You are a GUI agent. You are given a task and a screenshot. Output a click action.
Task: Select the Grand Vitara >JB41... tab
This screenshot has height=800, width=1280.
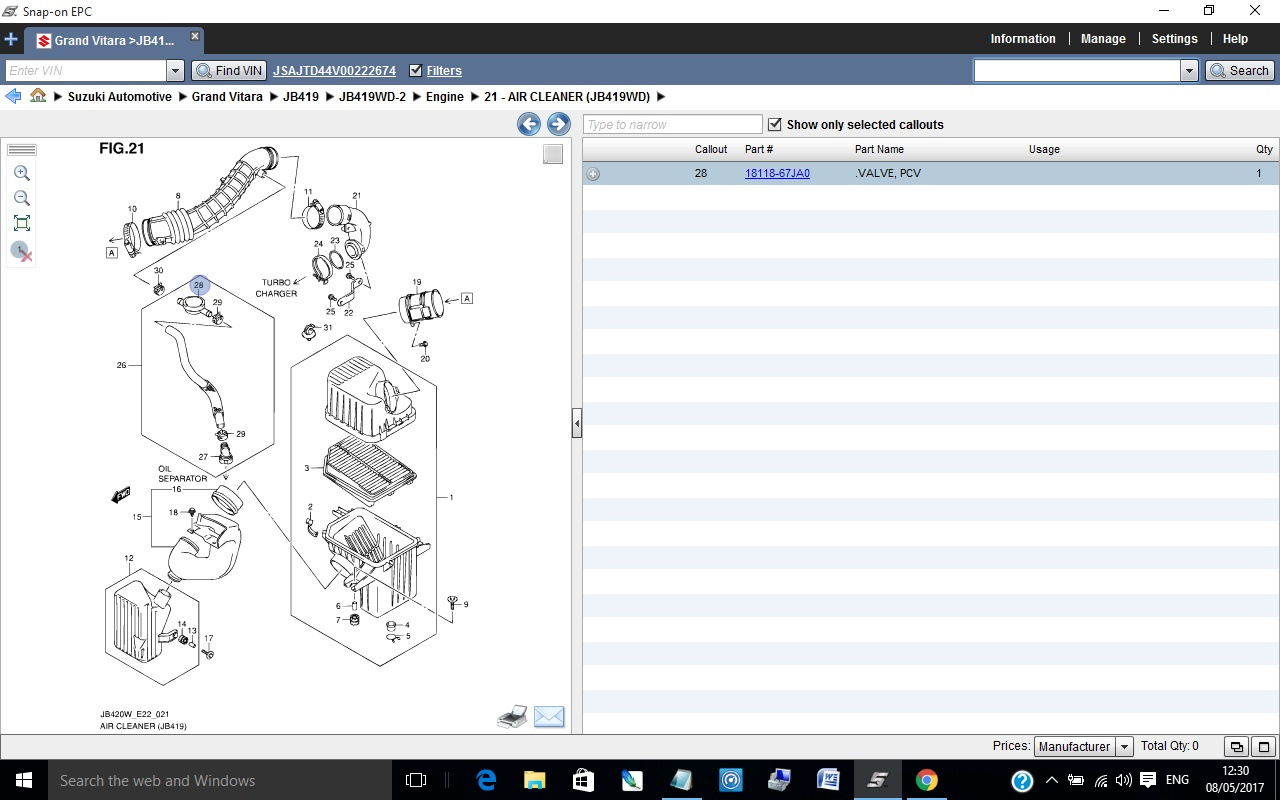(x=114, y=41)
